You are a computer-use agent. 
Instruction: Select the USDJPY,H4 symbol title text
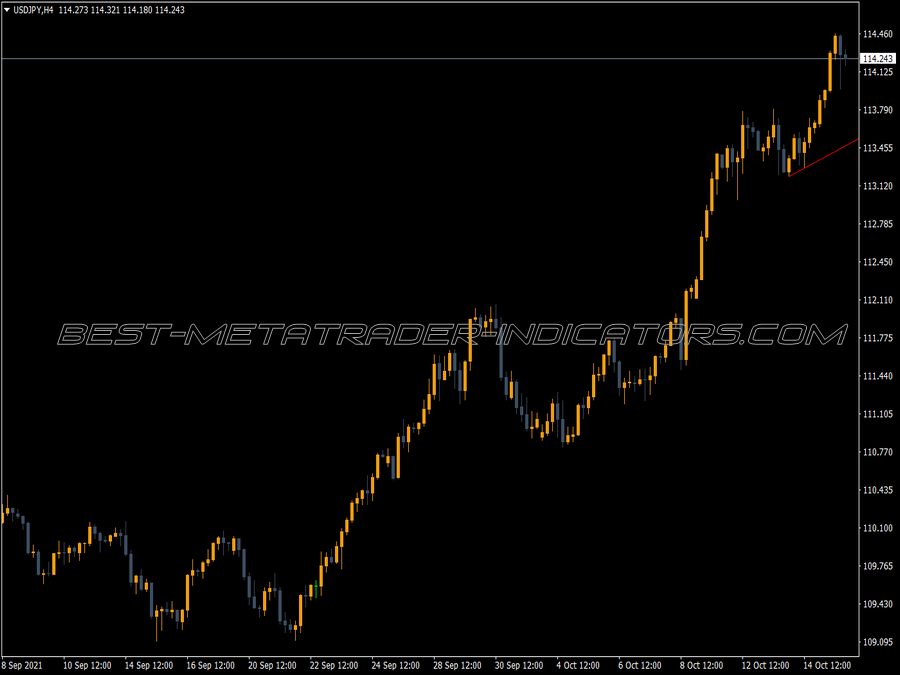[33, 10]
